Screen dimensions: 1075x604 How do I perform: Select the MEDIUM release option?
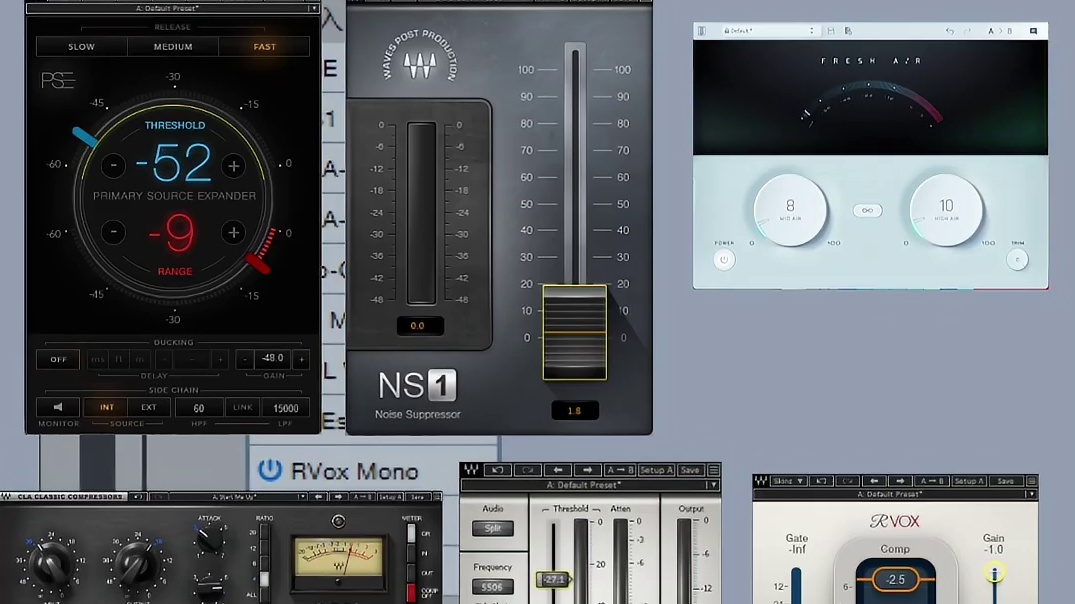173,47
